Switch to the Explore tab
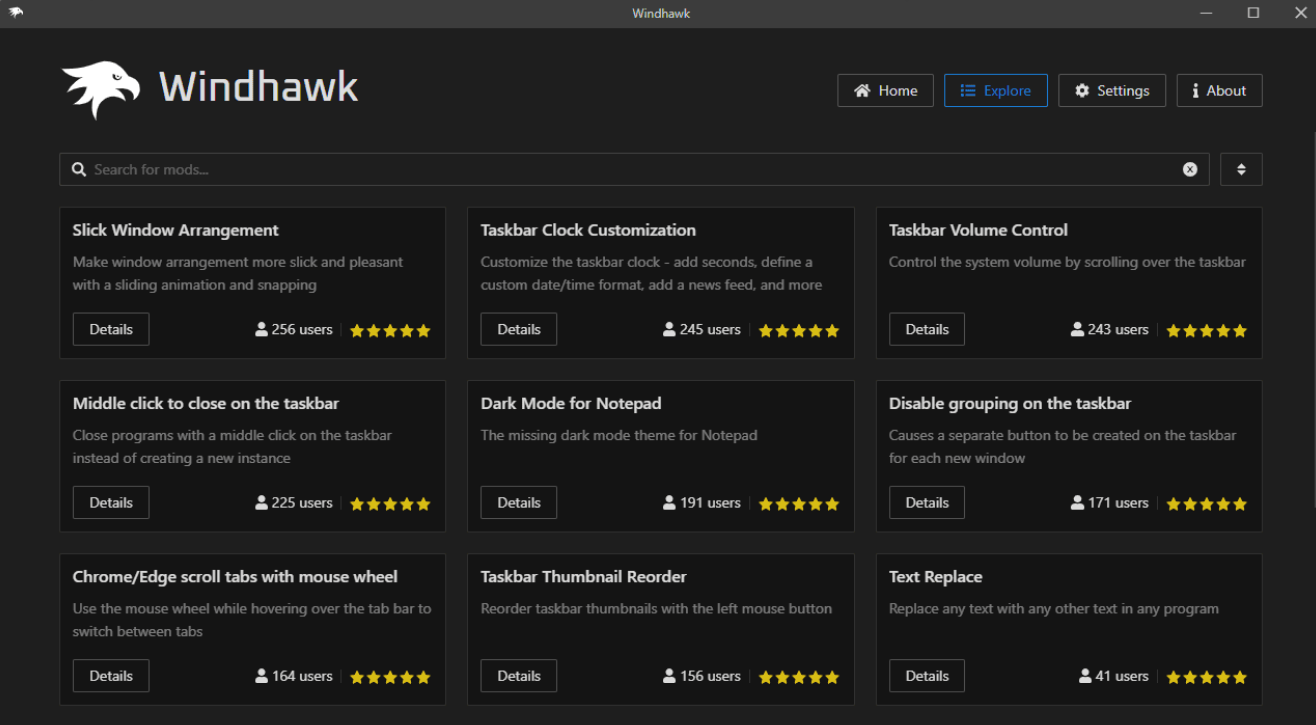The image size is (1316, 725). pos(995,91)
